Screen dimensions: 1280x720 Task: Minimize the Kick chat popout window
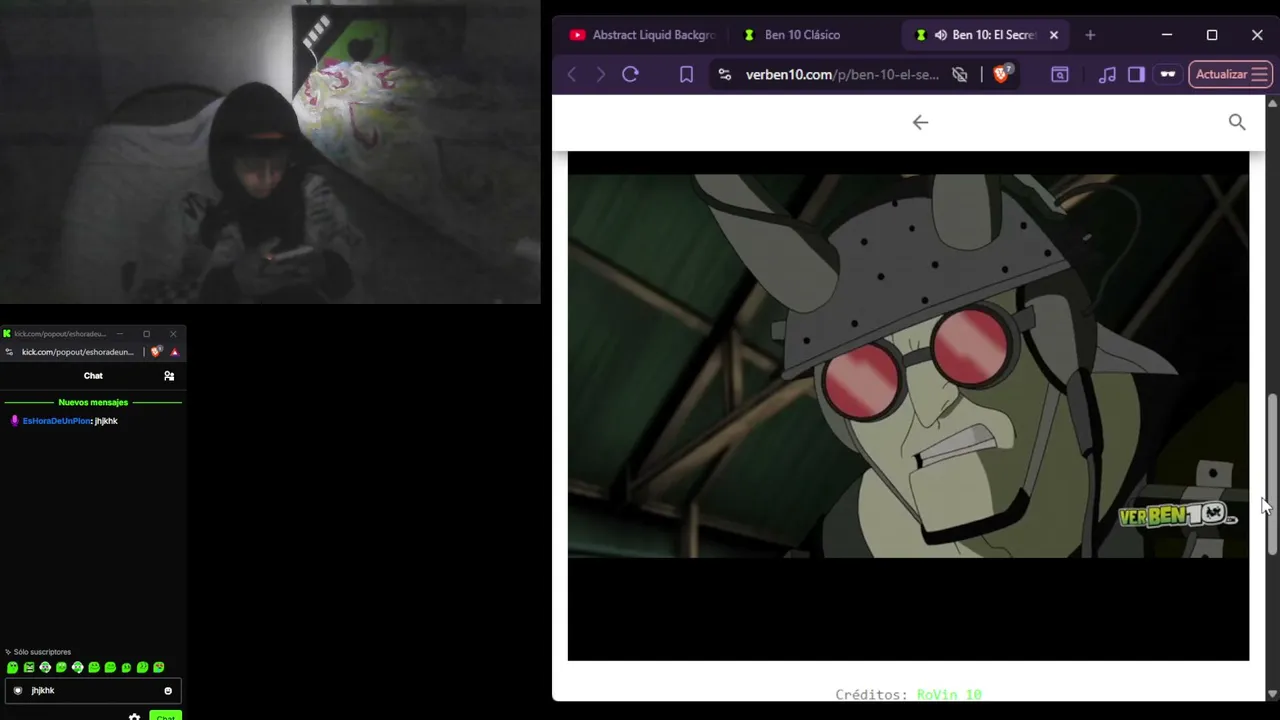tap(119, 334)
